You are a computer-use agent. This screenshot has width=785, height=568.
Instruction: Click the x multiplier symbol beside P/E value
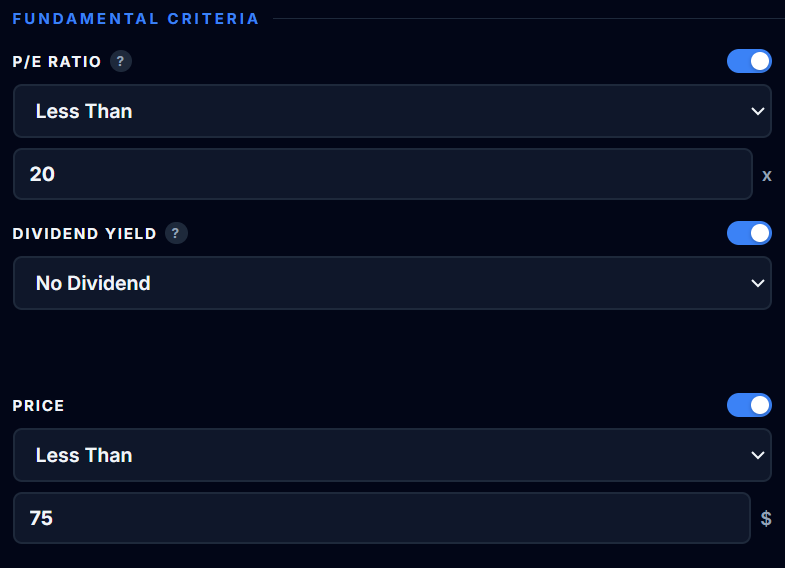point(767,175)
